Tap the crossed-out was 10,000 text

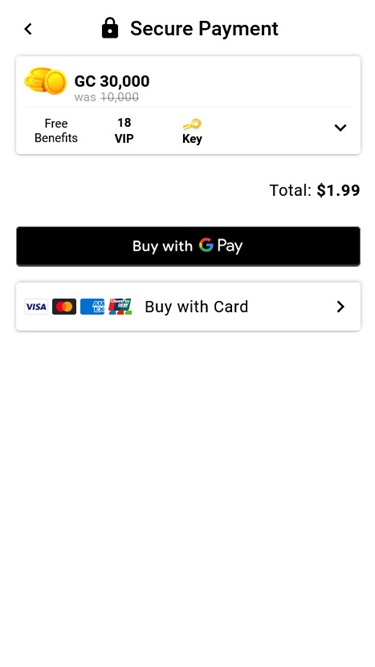coord(106,97)
